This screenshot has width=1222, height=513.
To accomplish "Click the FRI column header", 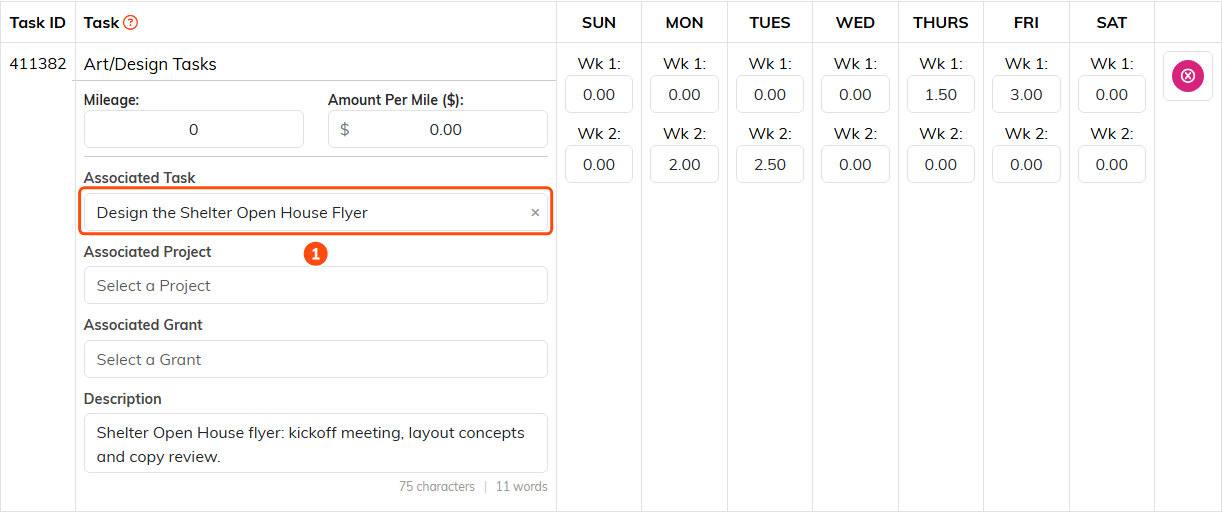I will point(1026,22).
